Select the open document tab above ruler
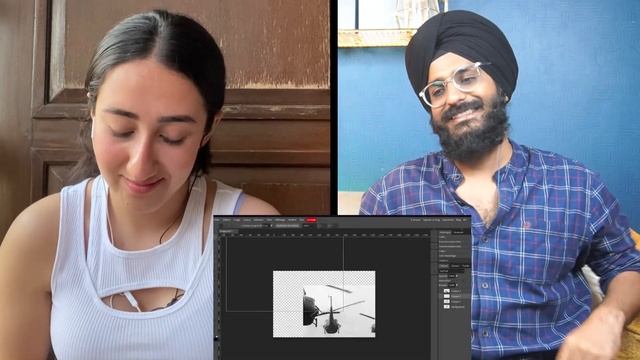The width and height of the screenshot is (640, 360). click(229, 231)
